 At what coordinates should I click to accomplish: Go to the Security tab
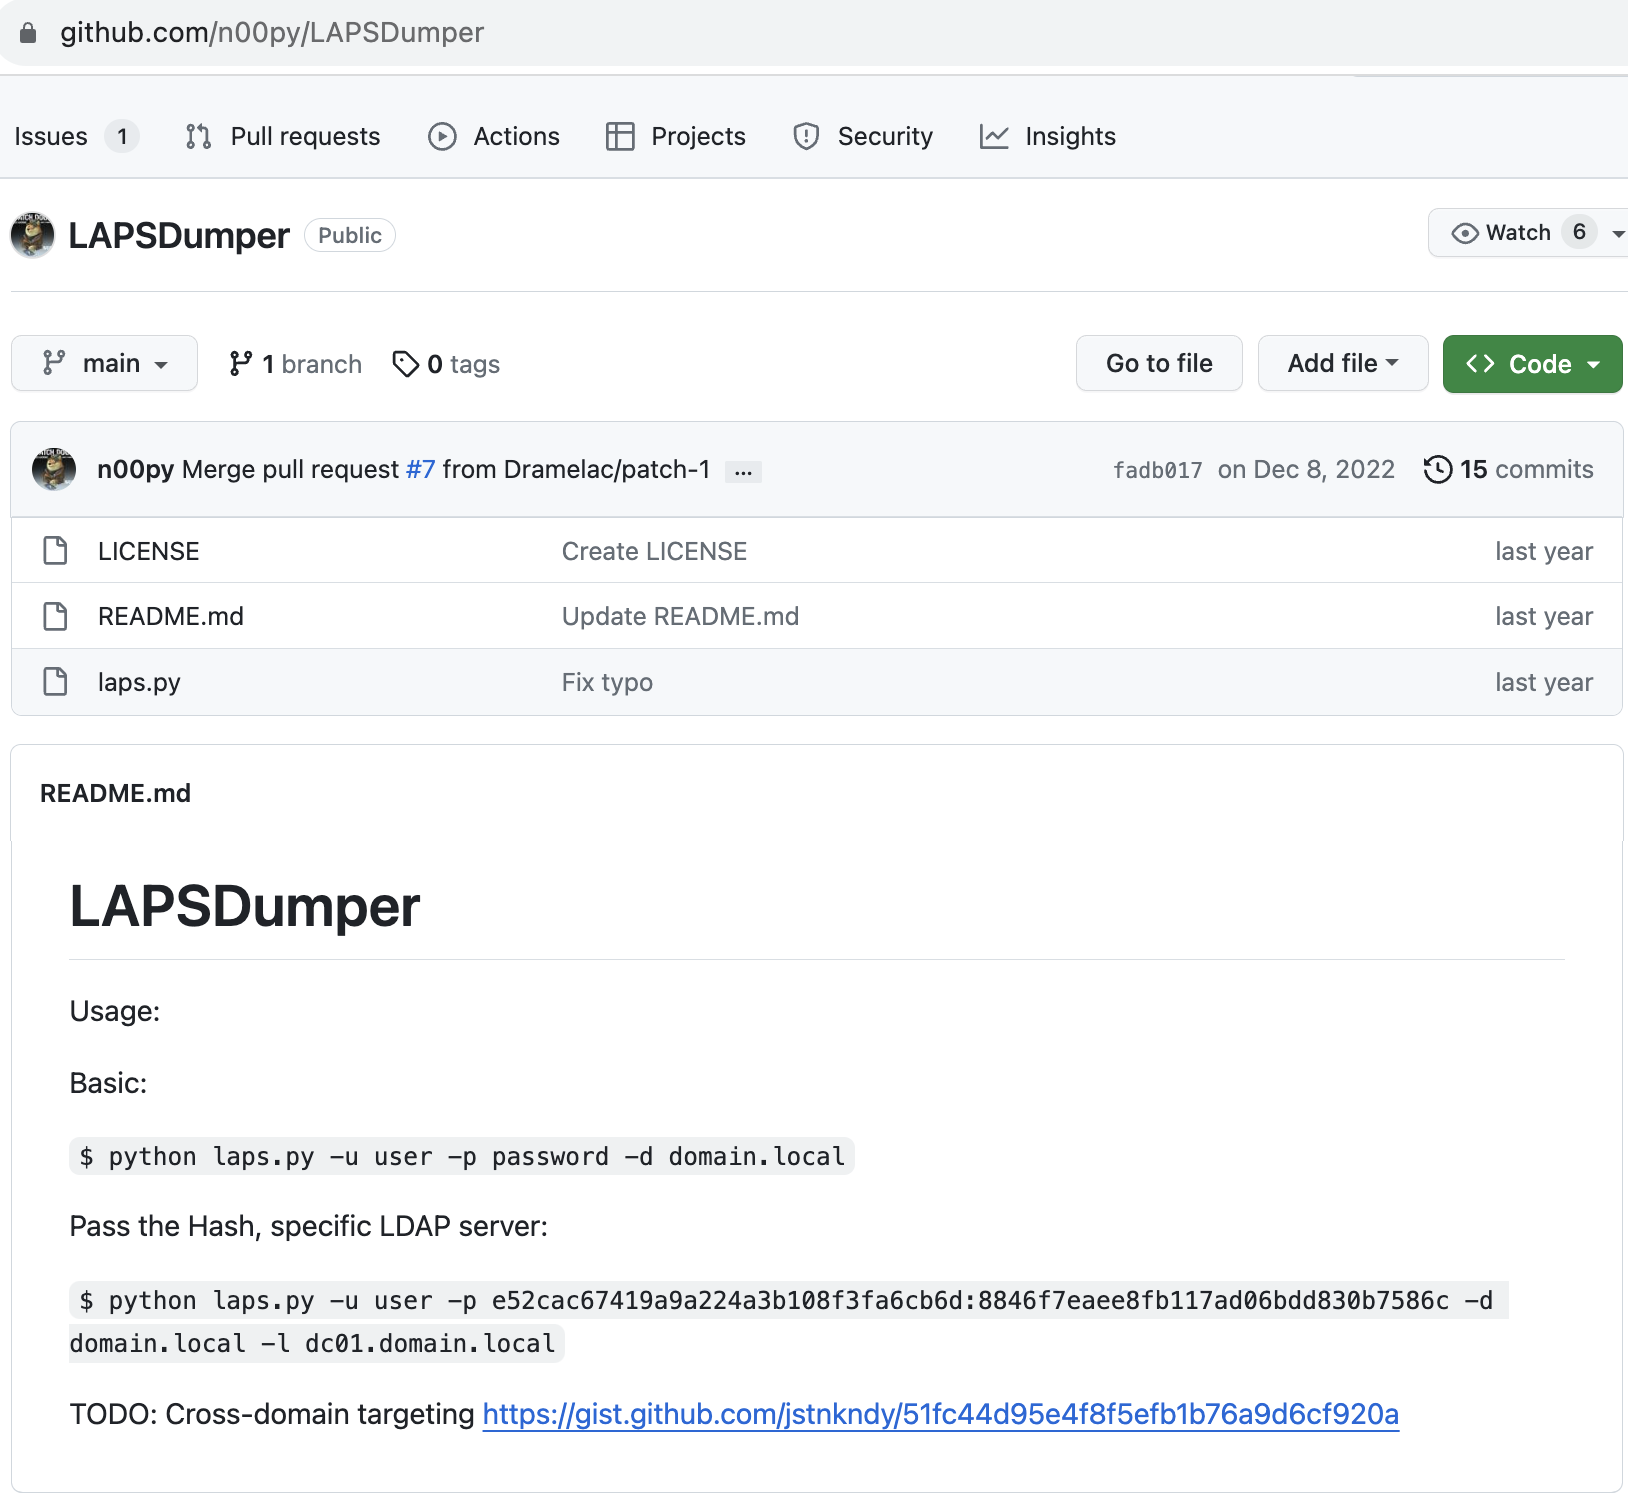pos(862,136)
